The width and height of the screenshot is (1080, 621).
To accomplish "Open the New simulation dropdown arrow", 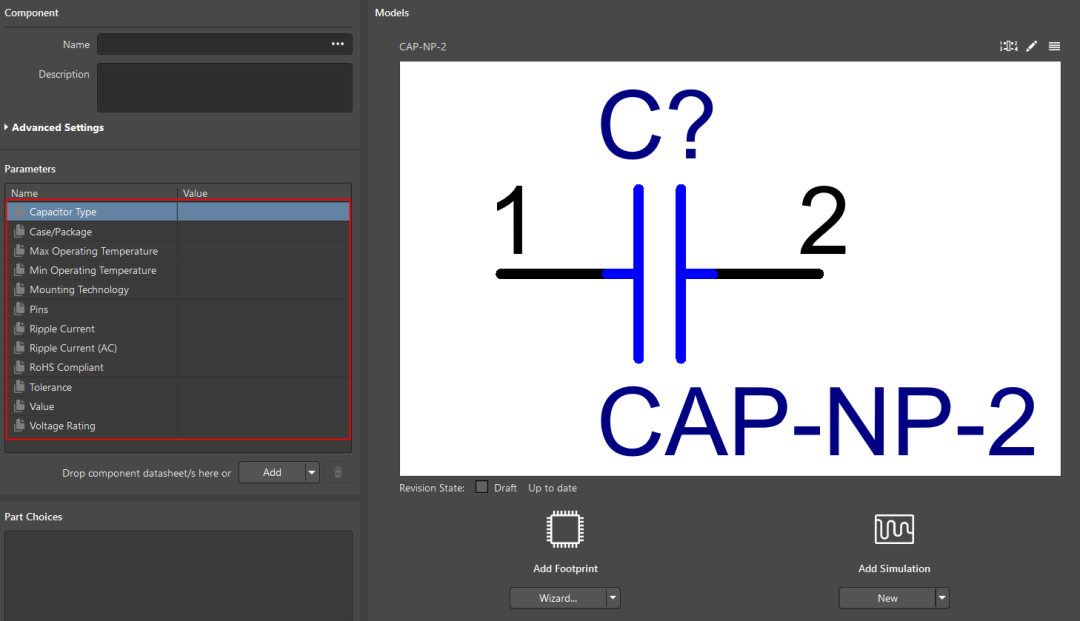I will coord(942,598).
